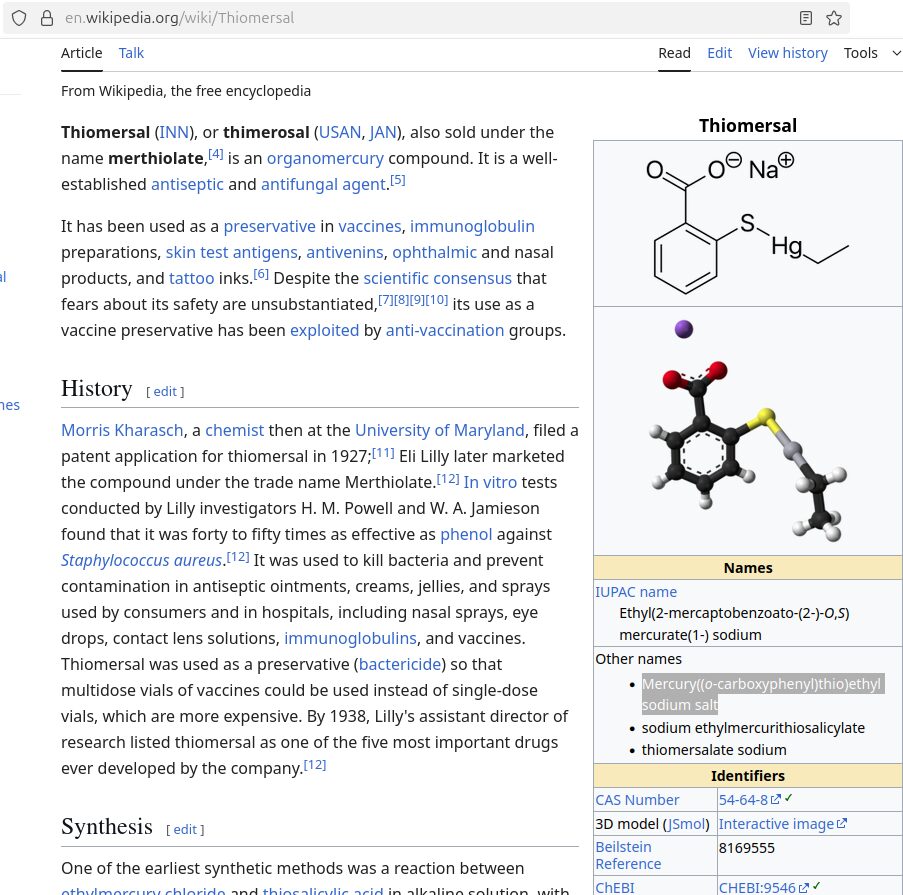The image size is (903, 895).
Task: Expand the Tools dropdown menu
Action: pos(872,53)
